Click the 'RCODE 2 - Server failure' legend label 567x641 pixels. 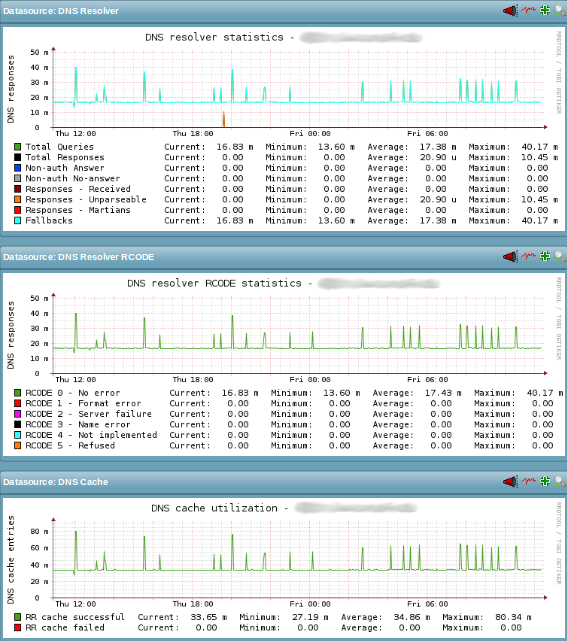pyautogui.click(x=88, y=414)
